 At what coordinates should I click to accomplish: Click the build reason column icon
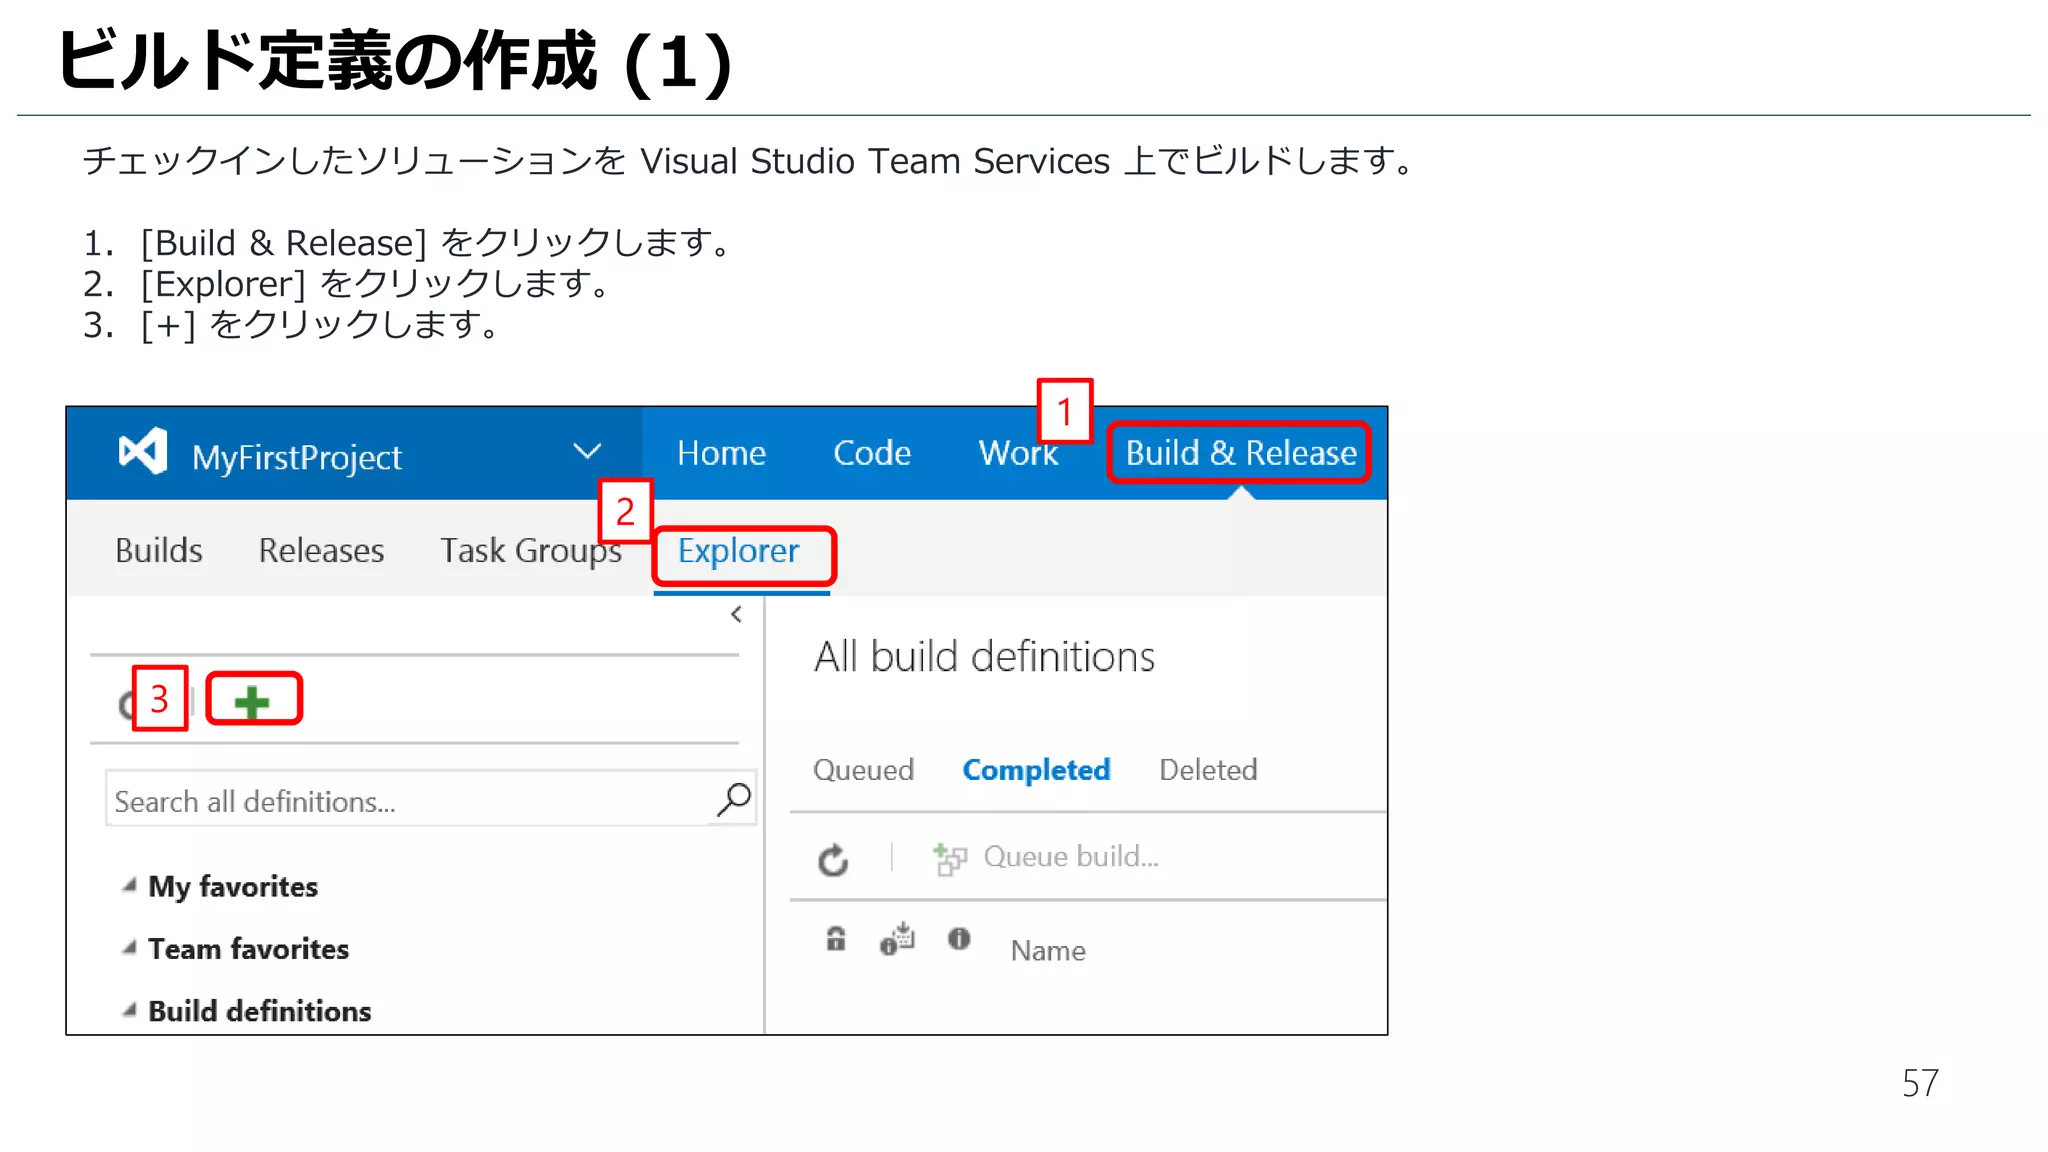click(897, 939)
